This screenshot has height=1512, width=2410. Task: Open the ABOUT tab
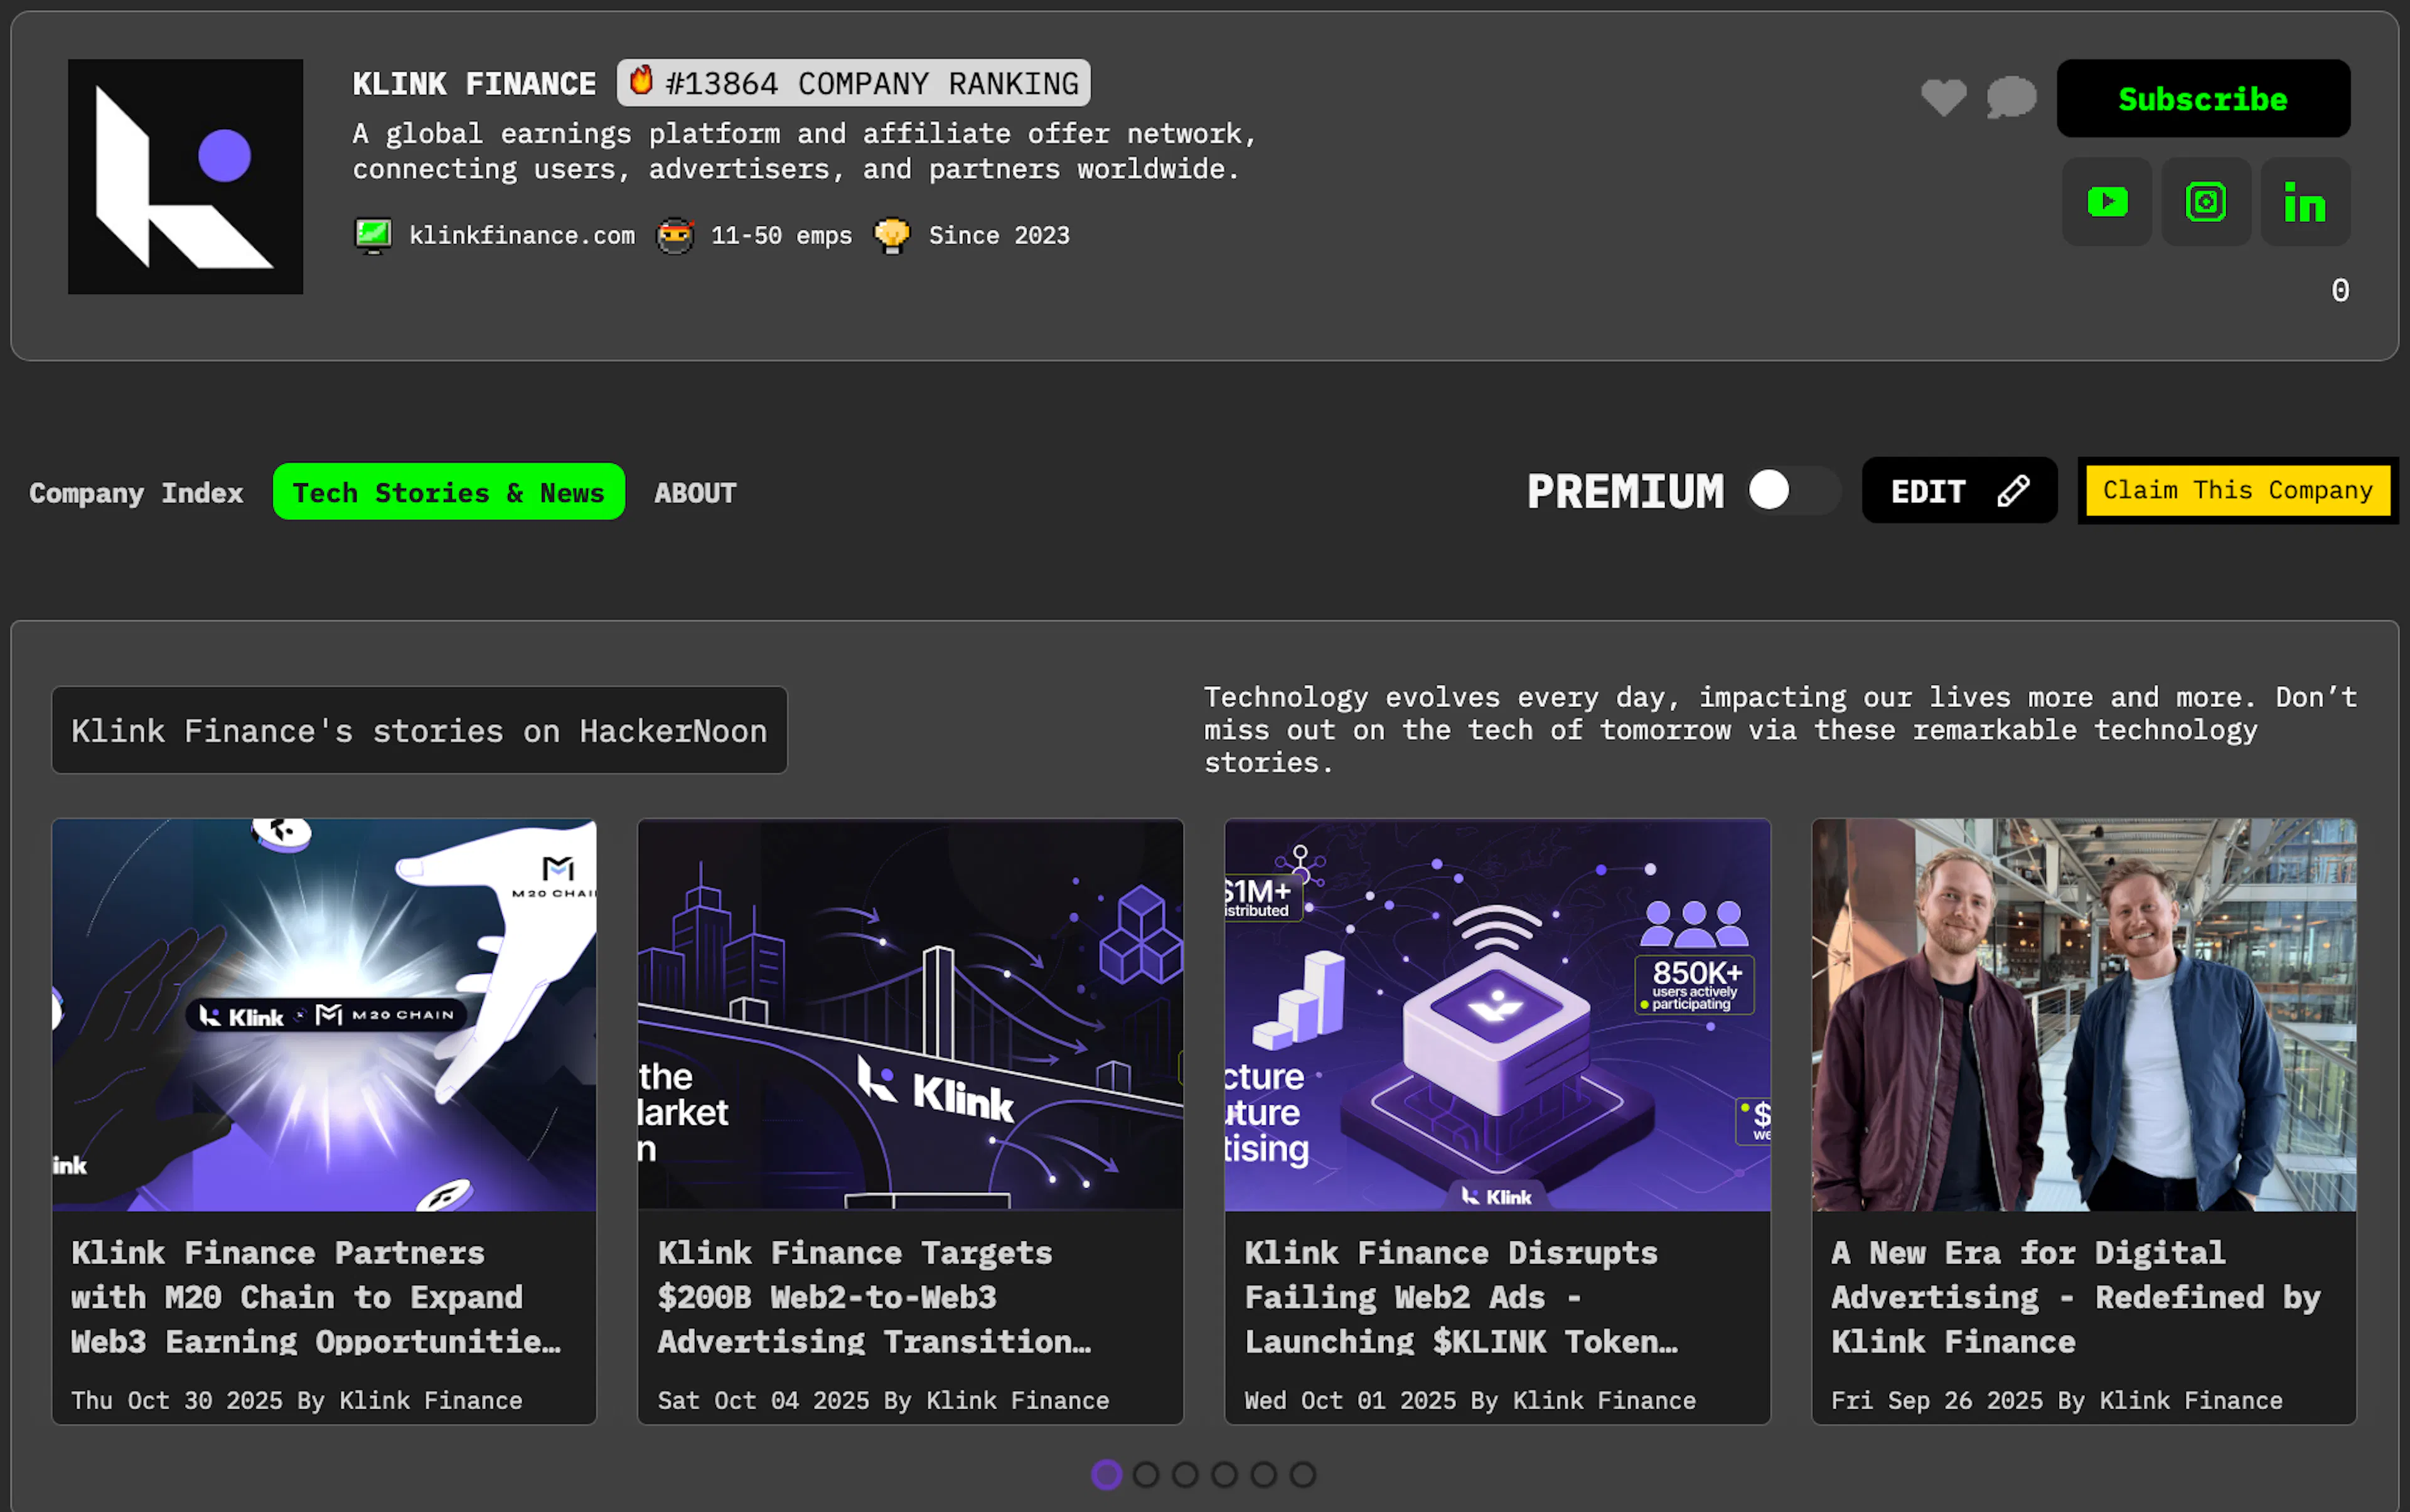[695, 492]
